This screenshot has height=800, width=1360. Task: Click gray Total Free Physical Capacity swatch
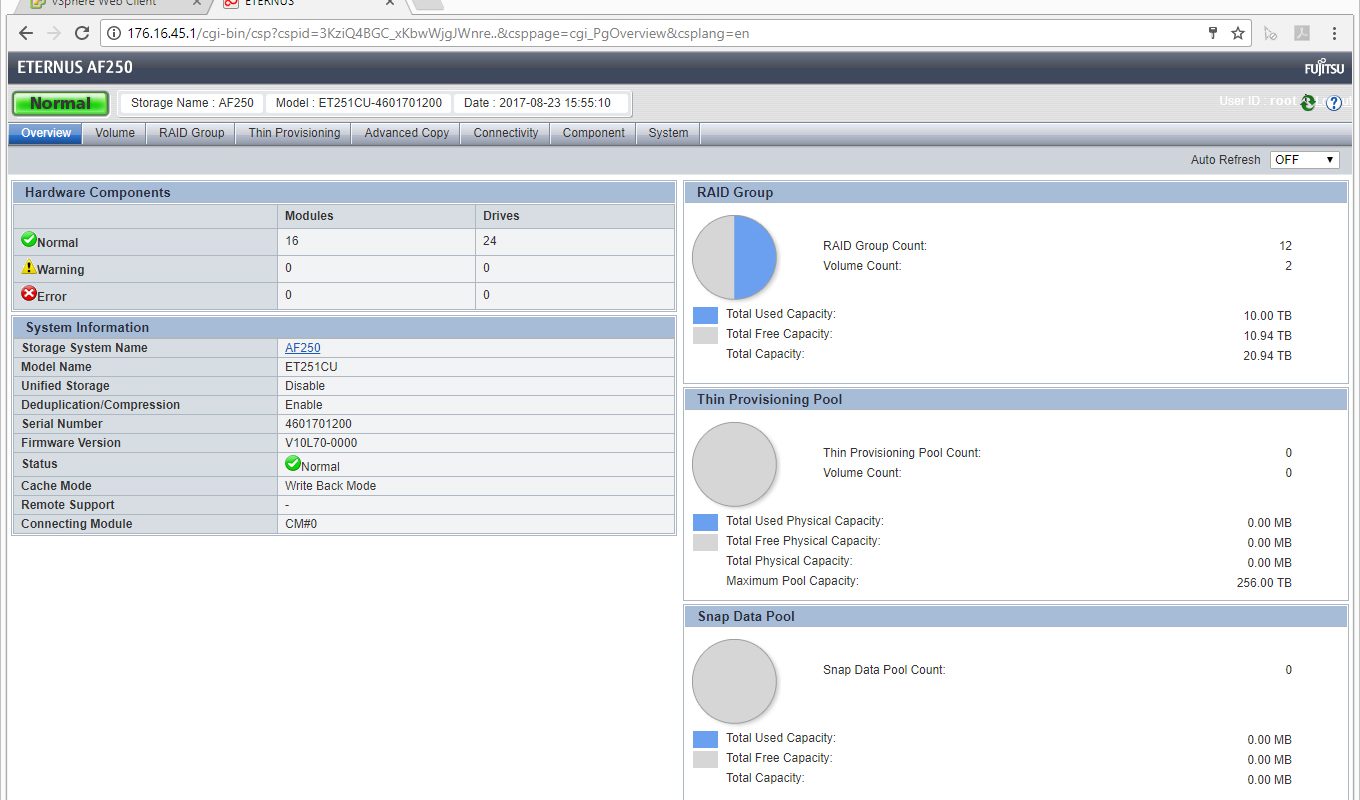tap(705, 542)
